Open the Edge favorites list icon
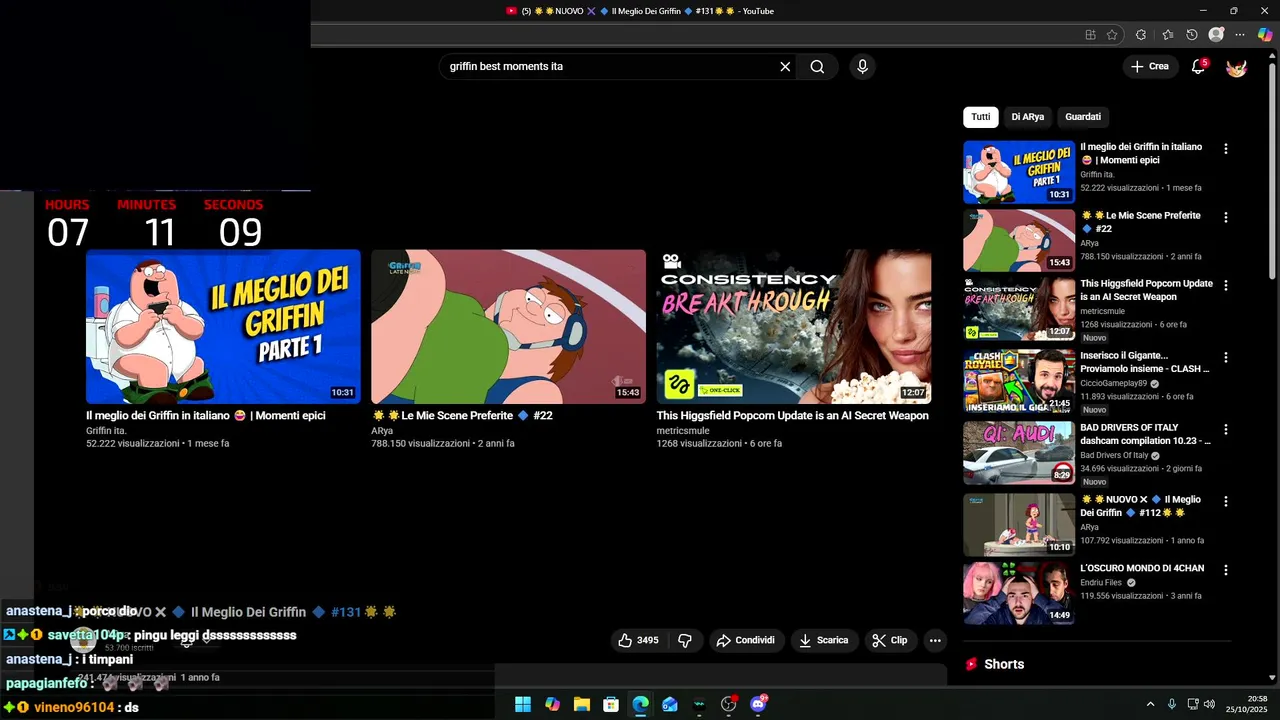 (x=1167, y=35)
